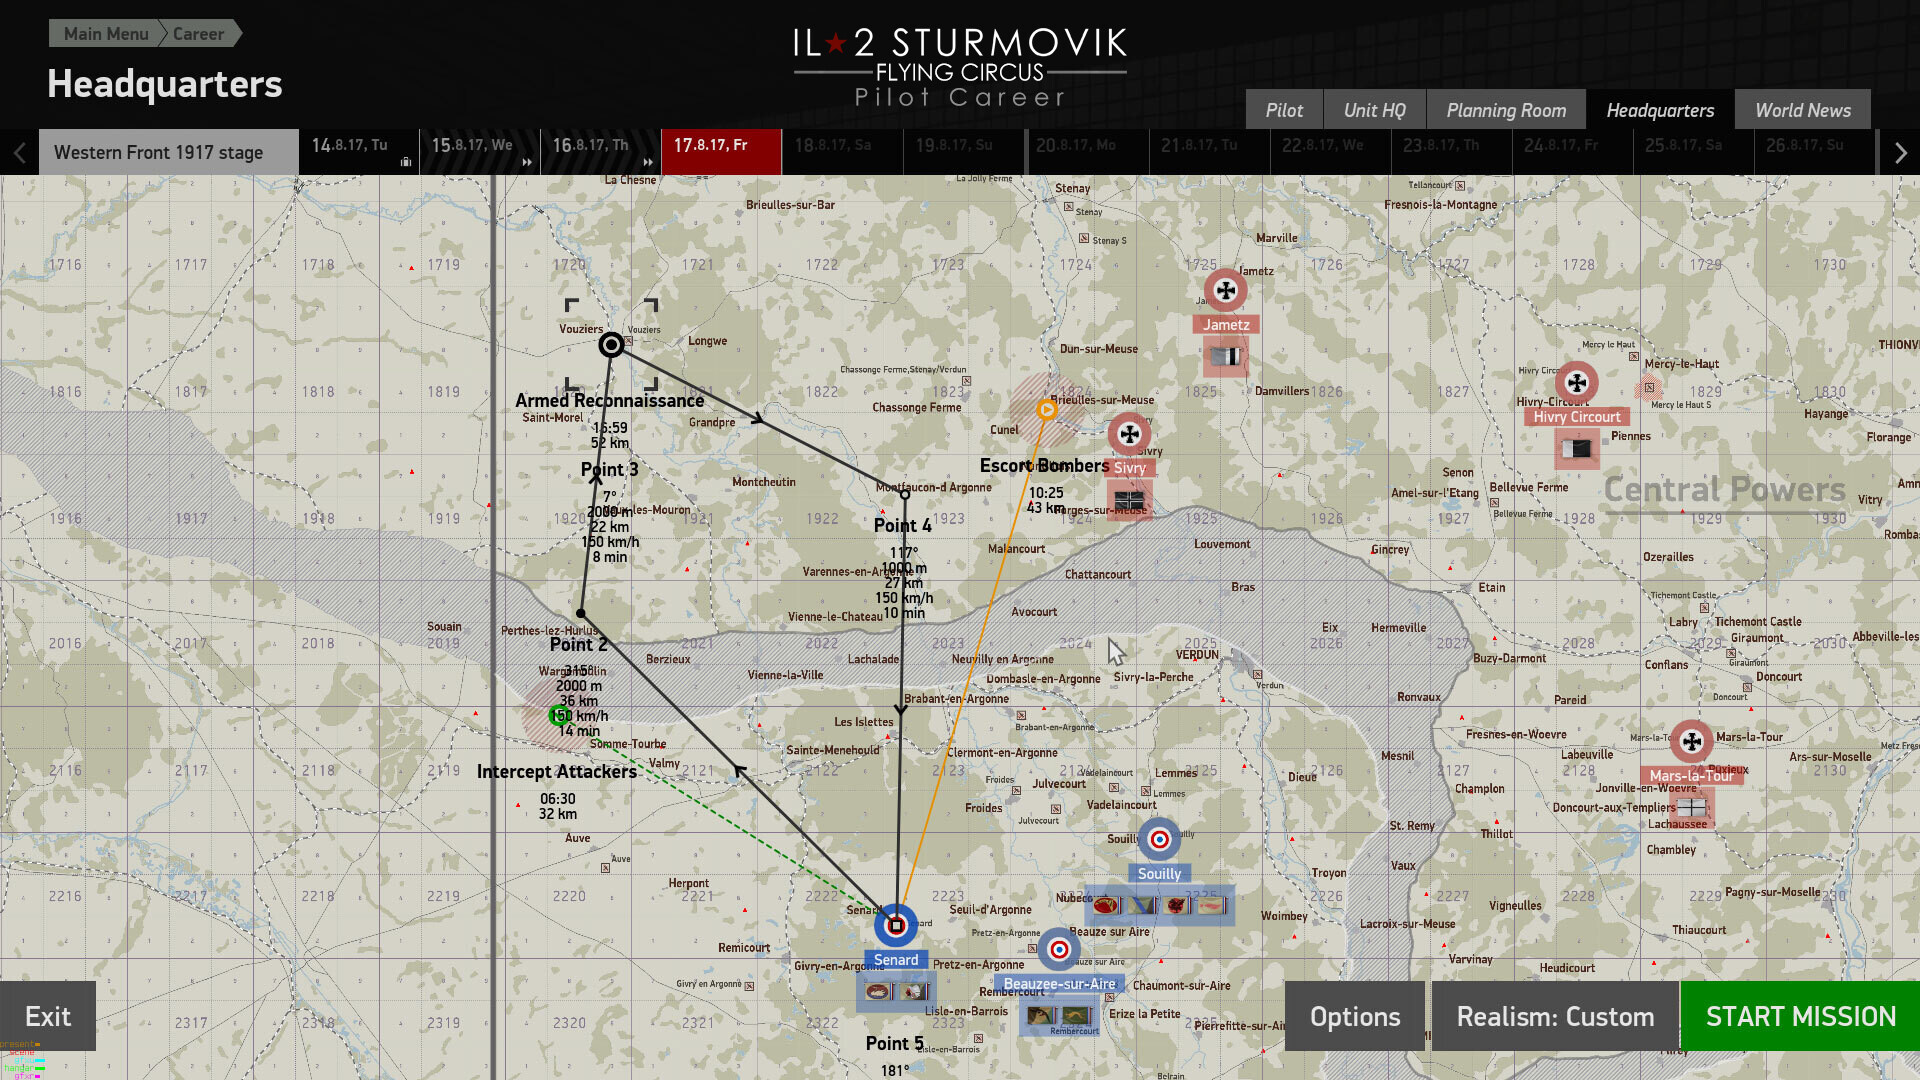Click the VERDUN town label
1920x1080 pixels.
1197,655
